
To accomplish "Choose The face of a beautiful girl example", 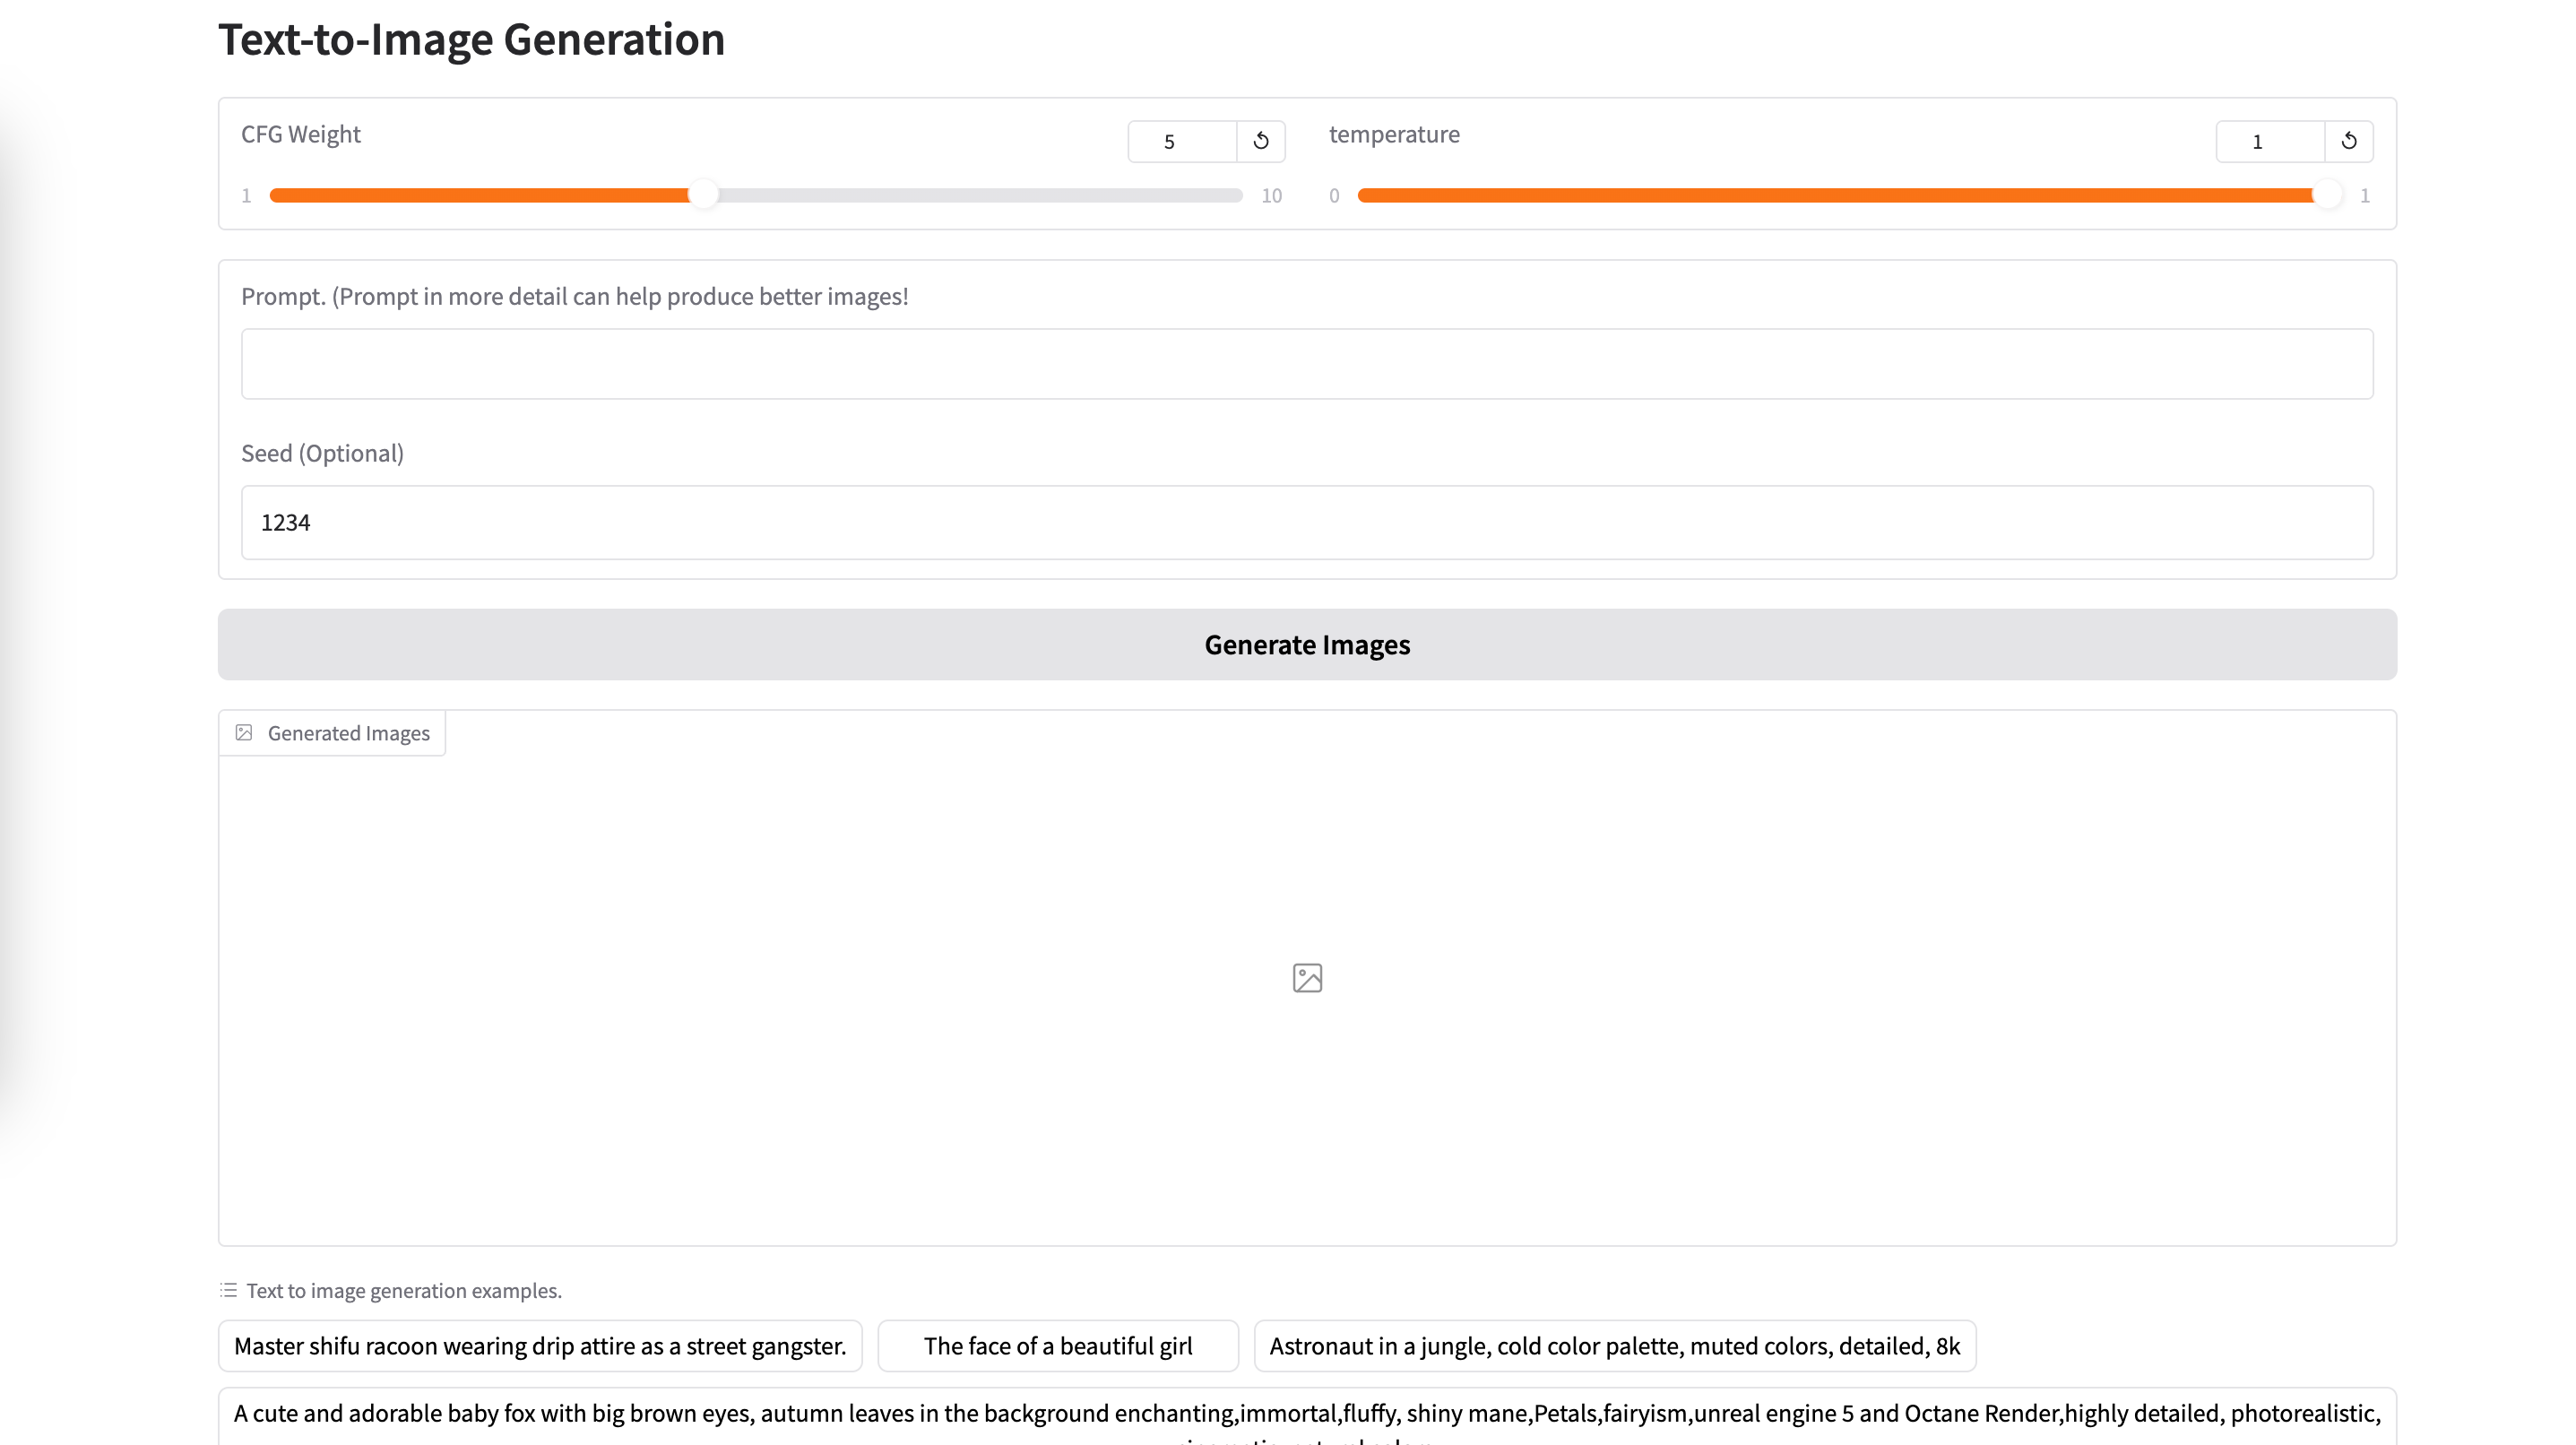I will pos(1058,1346).
